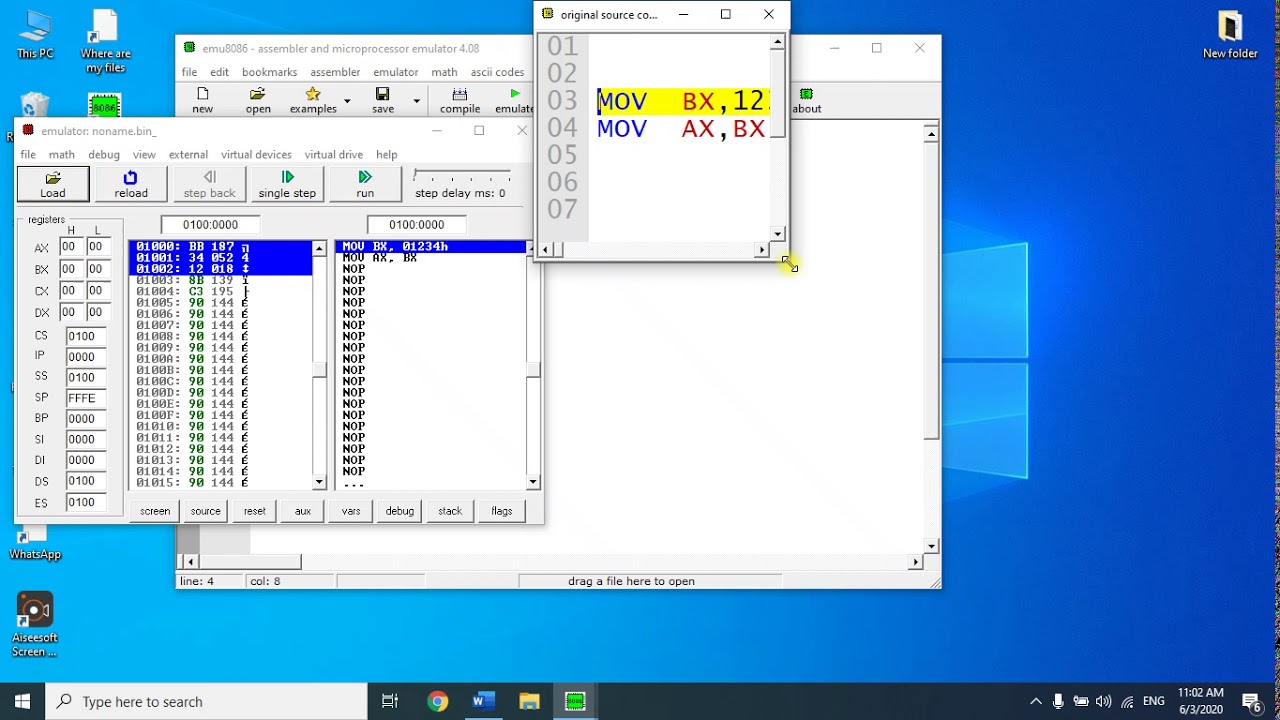
Task: Open the about toolbar icon
Action: point(807,101)
